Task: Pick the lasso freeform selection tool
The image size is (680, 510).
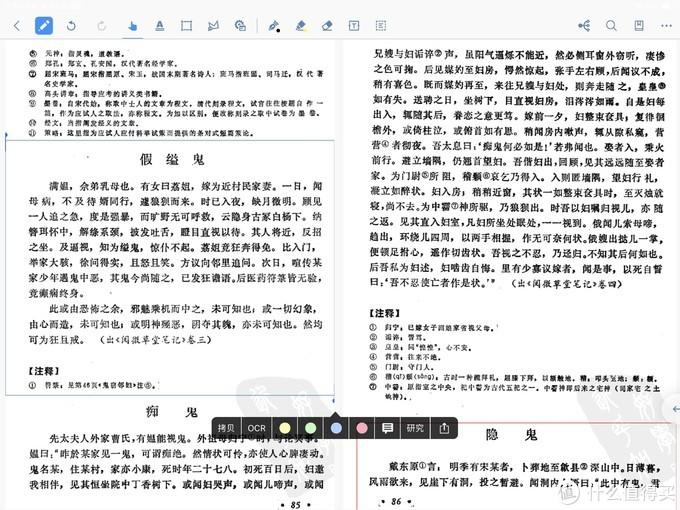Action: [x=213, y=26]
